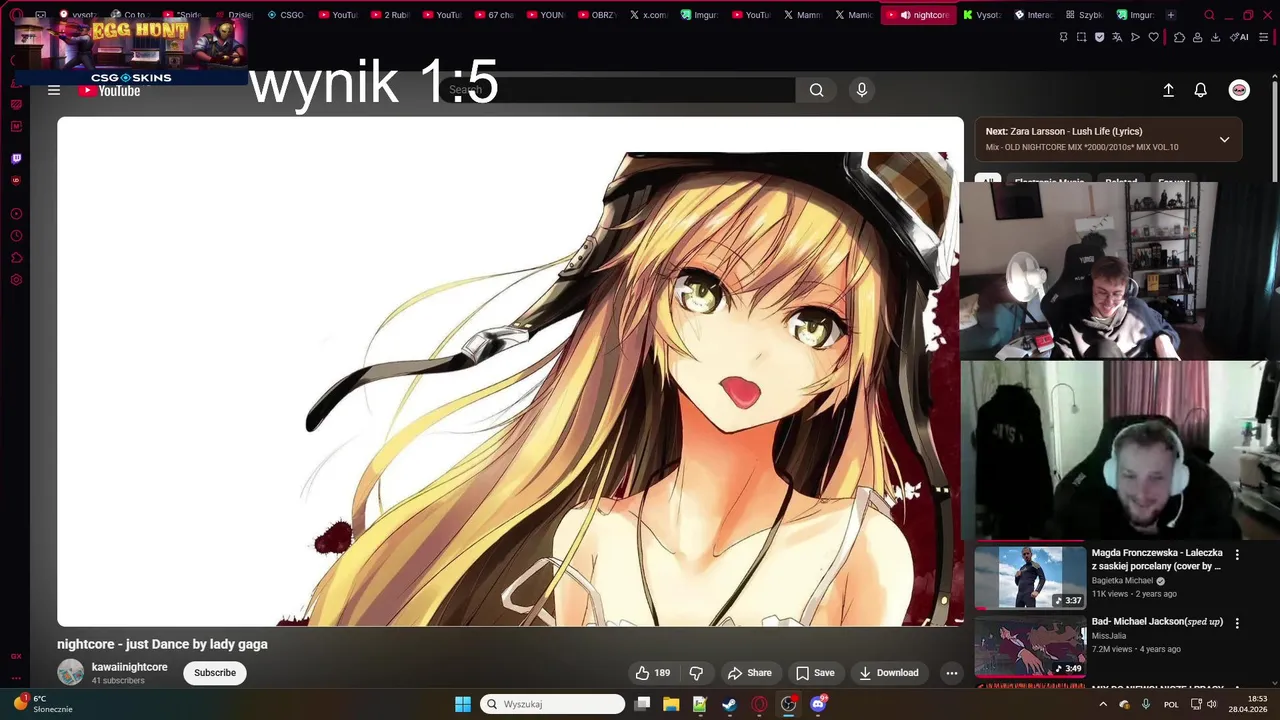This screenshot has width=1280, height=720.
Task: Open Twitch in the Opera sidebar
Action: click(x=16, y=158)
